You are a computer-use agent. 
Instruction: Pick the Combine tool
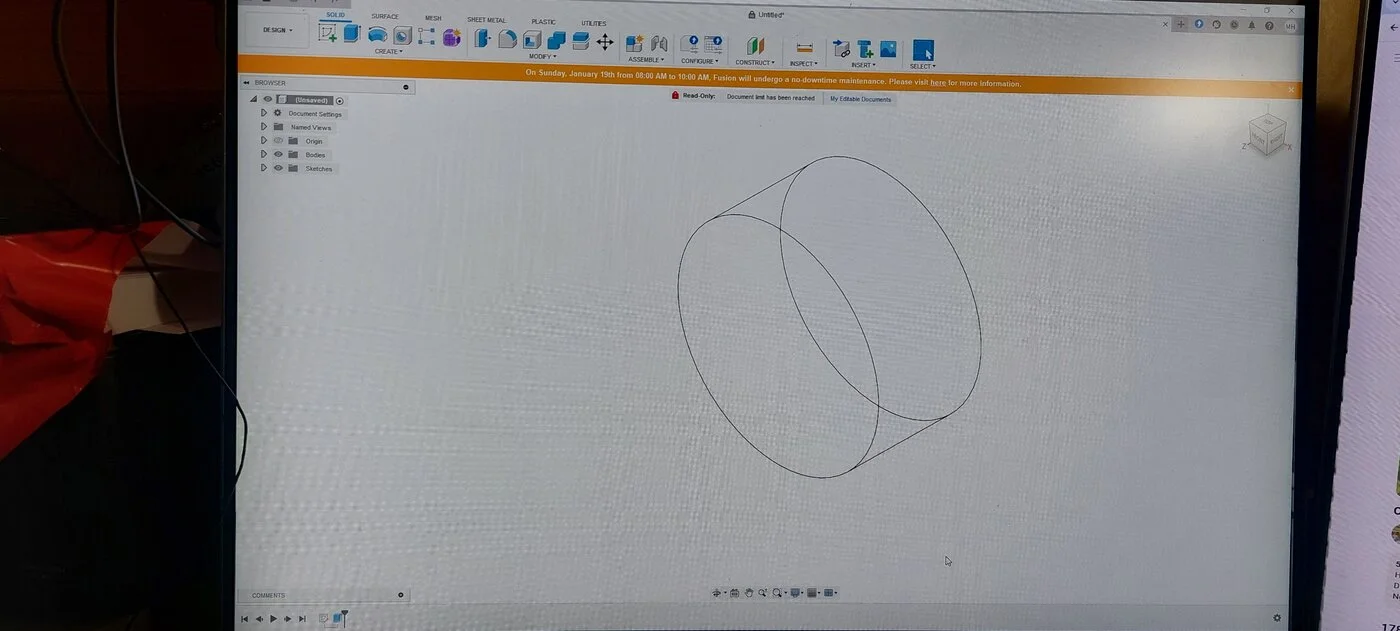coord(556,40)
